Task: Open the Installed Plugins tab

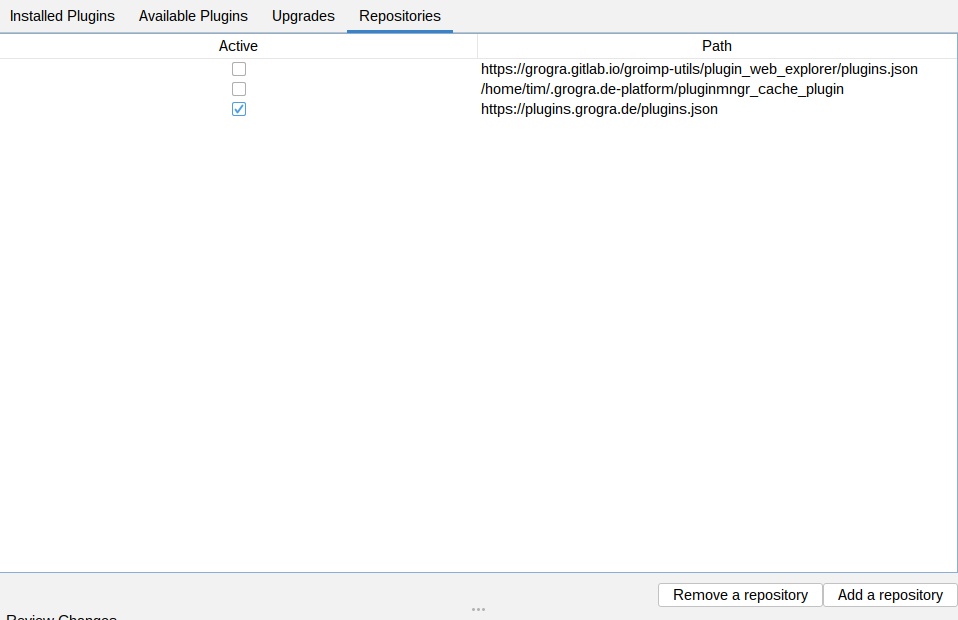Action: pos(62,16)
